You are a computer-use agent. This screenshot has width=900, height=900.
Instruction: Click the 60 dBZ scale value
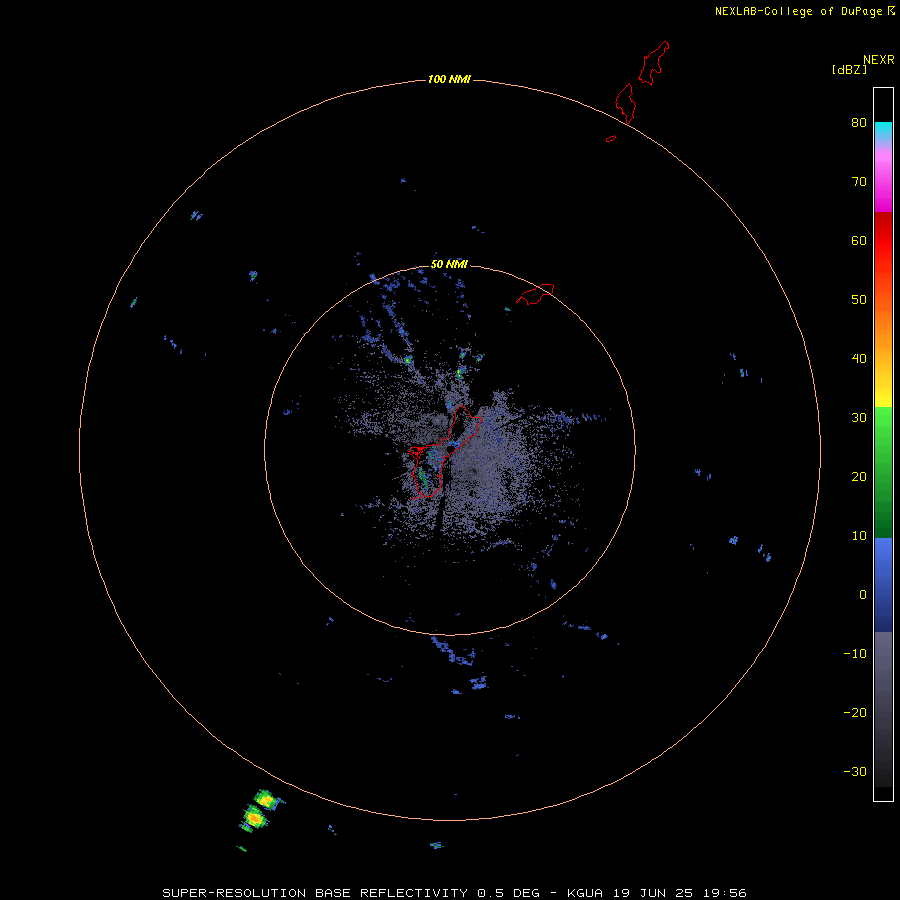click(859, 240)
